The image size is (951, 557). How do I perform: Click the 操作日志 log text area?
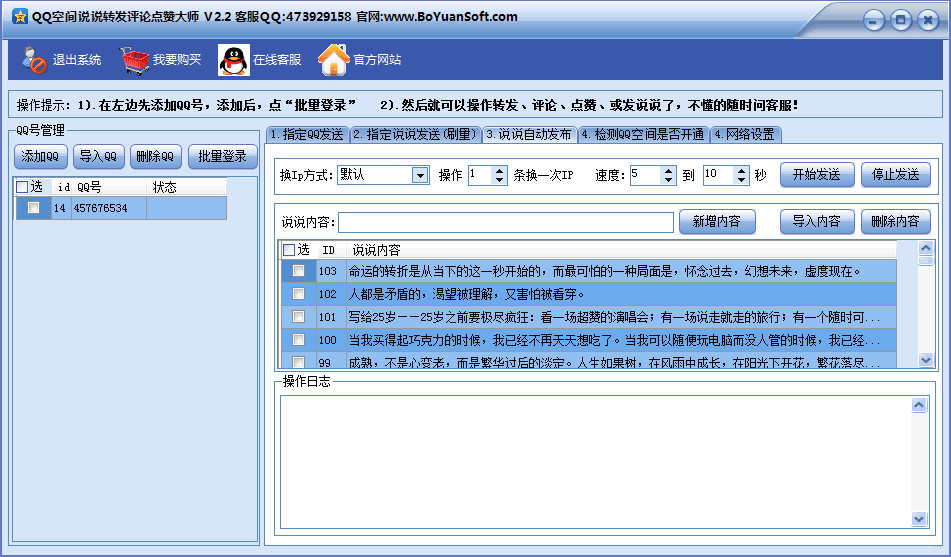pos(596,462)
